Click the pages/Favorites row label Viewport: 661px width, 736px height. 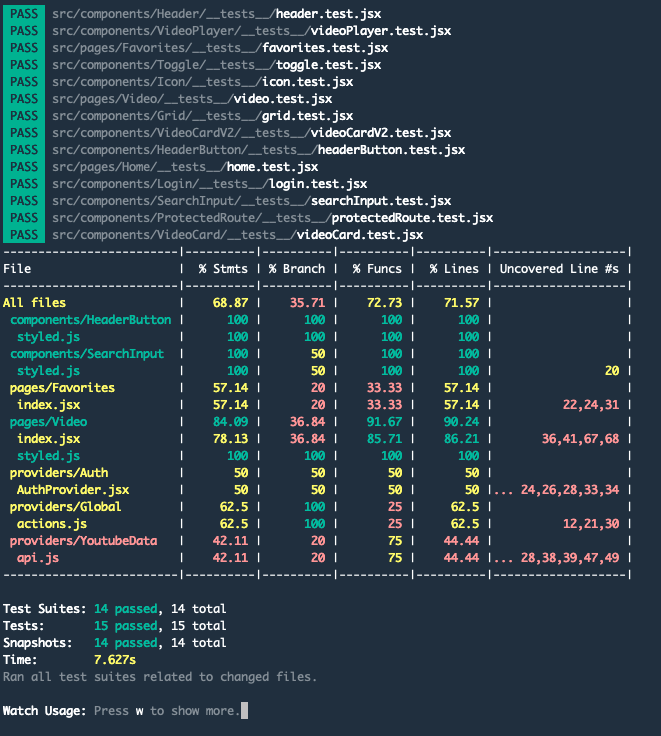click(62, 388)
